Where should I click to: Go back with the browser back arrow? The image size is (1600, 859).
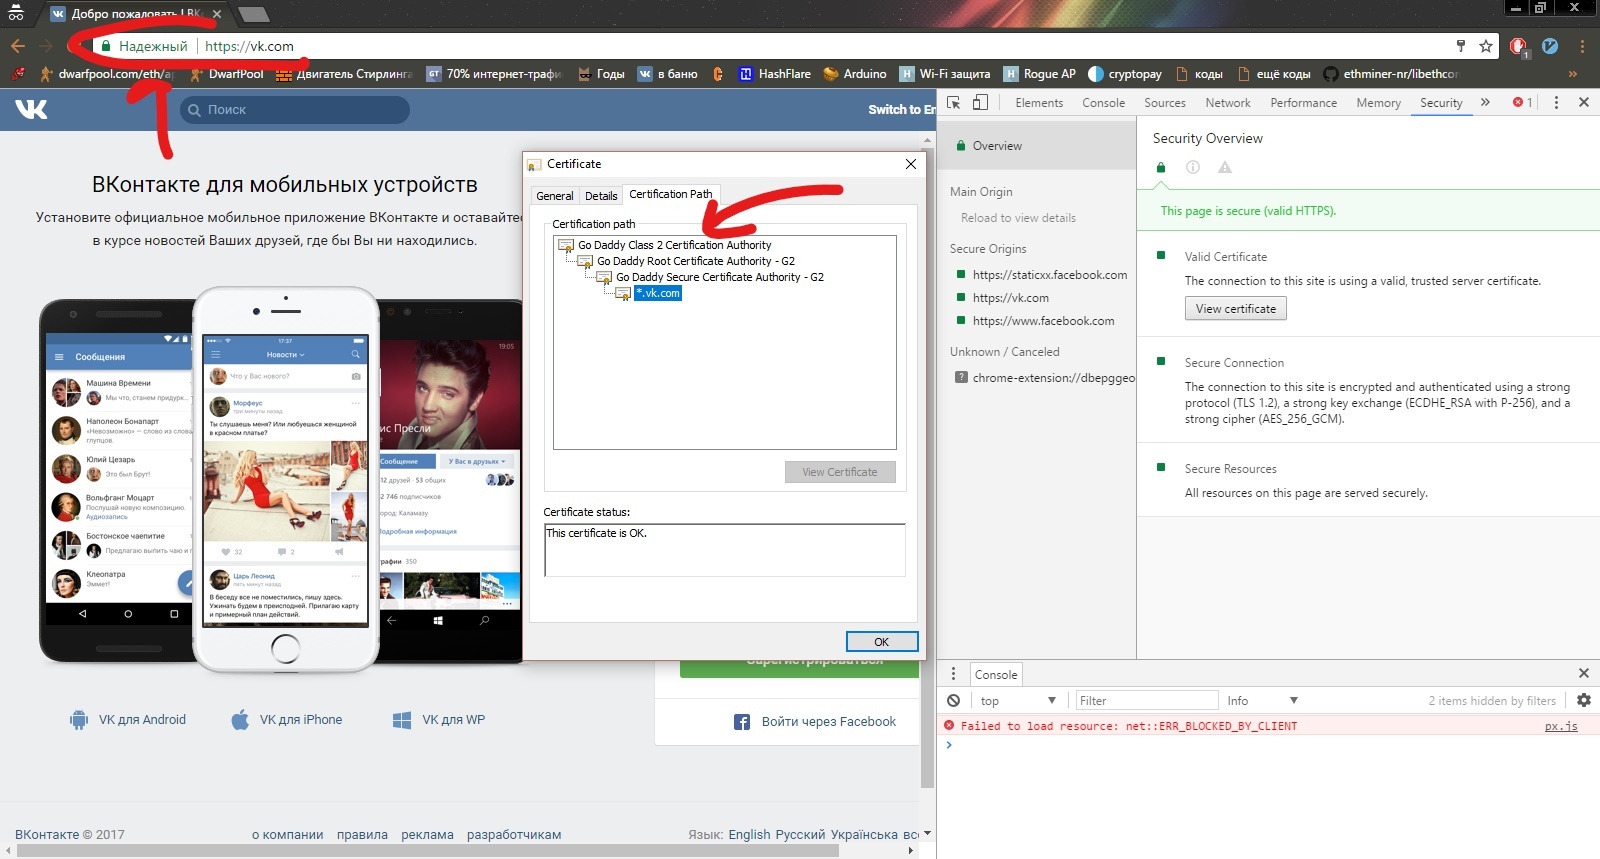[x=18, y=46]
